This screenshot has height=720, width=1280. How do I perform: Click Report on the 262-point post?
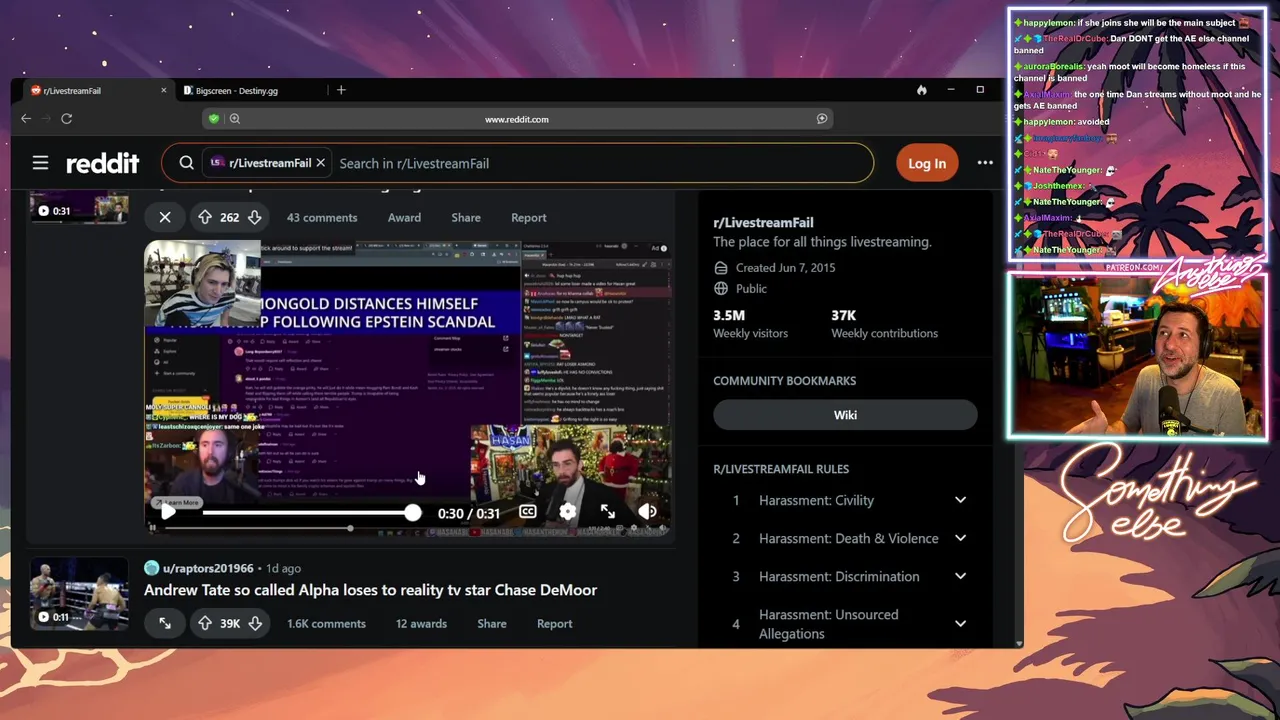pos(529,217)
